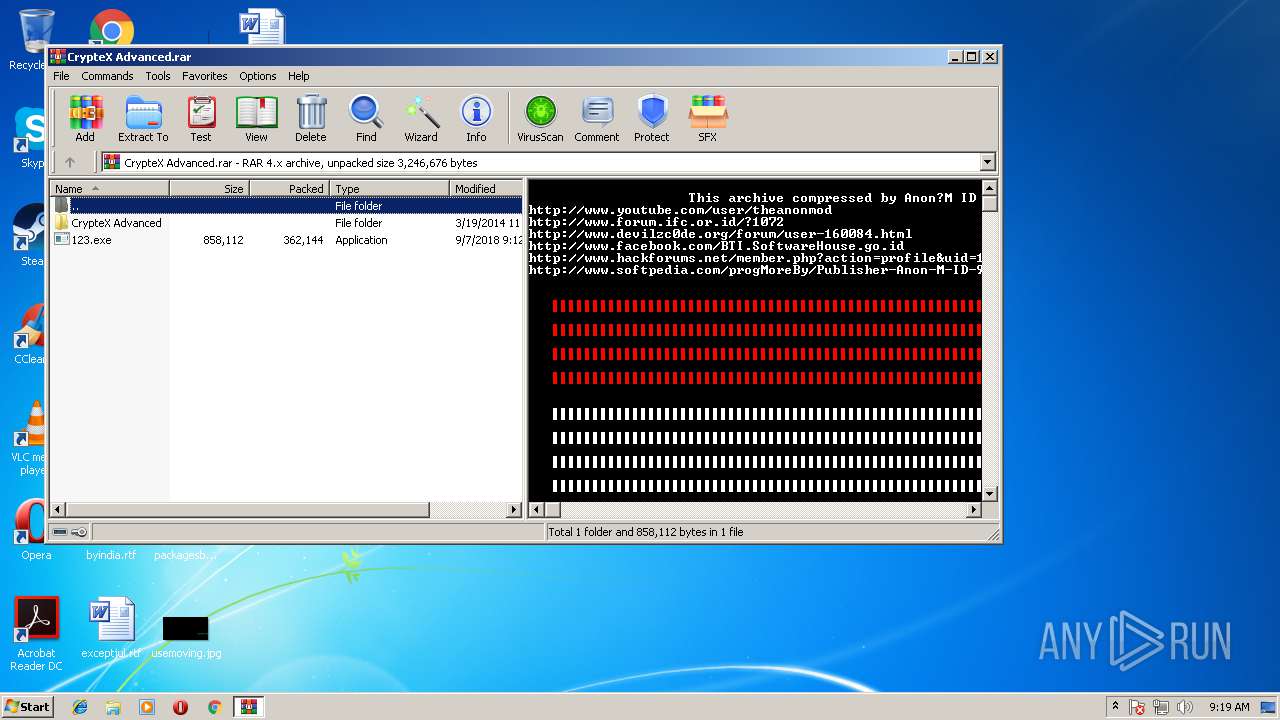Click the Add toolbar icon
Viewport: 1280px width, 720px height.
(85, 119)
